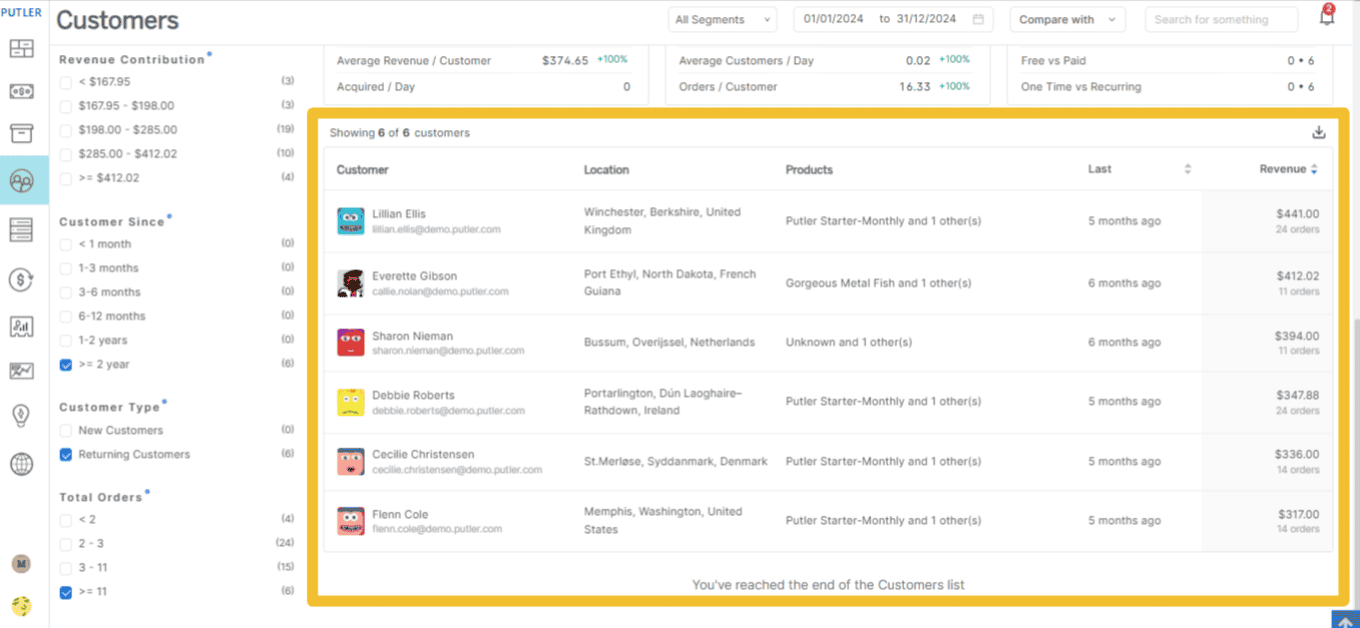This screenshot has height=628, width=1360.
Task: Open the Dashboard panel from the sidebar
Action: (22, 48)
